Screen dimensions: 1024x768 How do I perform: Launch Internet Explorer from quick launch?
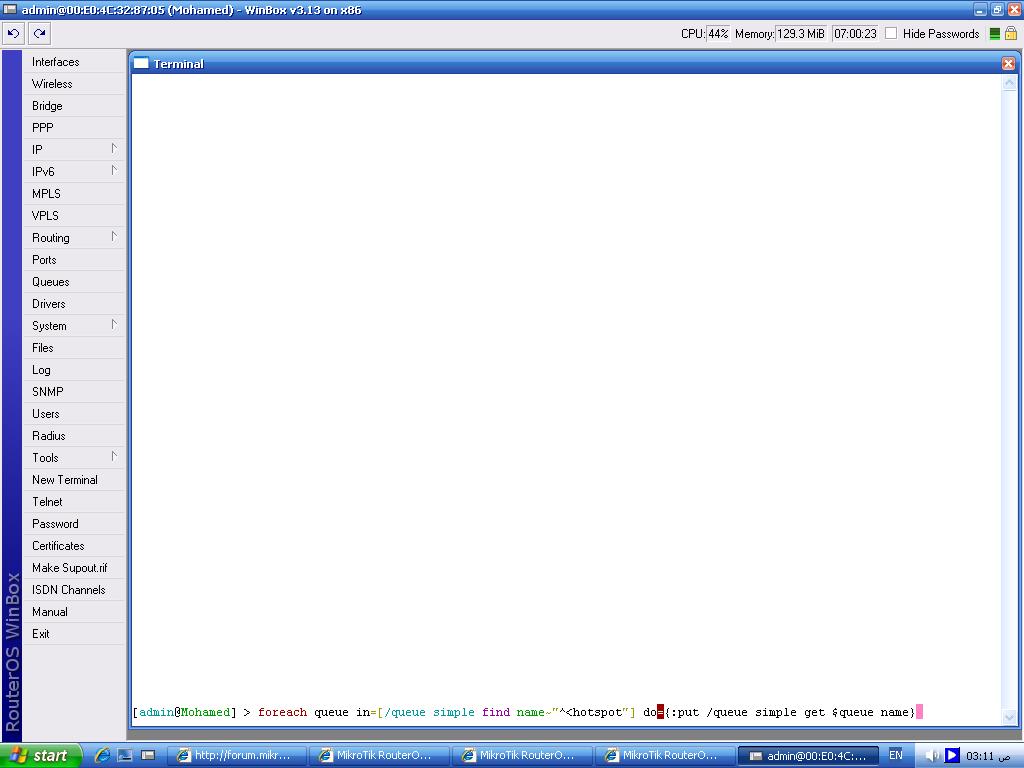(x=103, y=756)
